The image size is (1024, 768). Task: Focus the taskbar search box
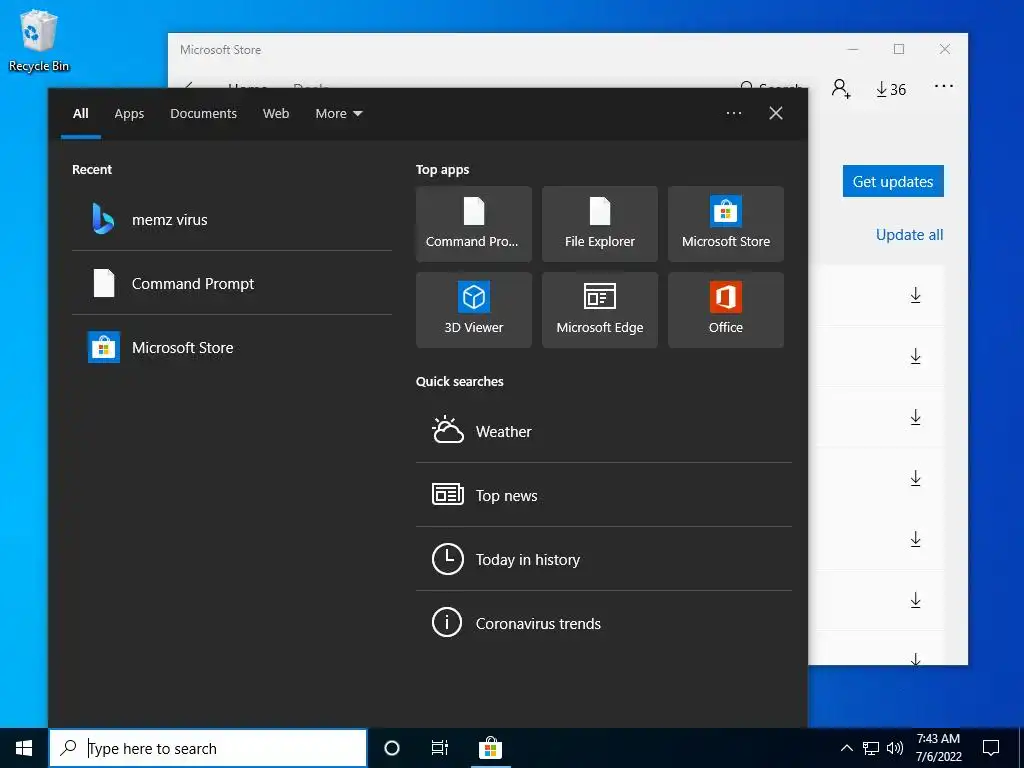208,748
